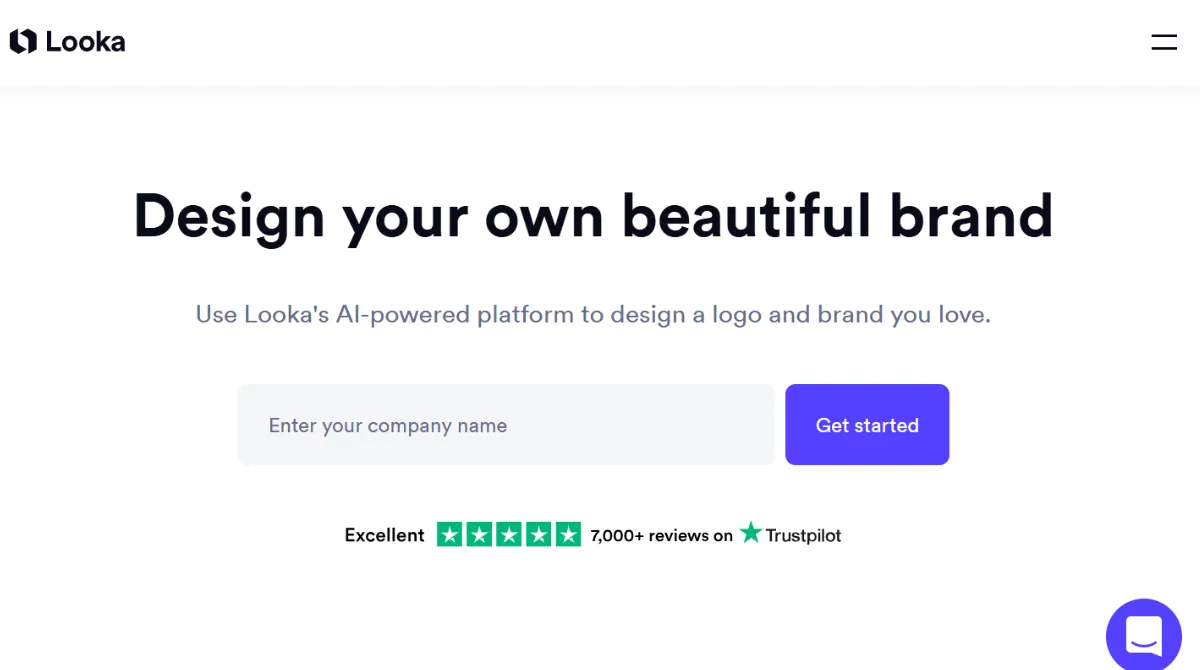1200x670 pixels.
Task: Click the Get started button
Action: [x=867, y=425]
